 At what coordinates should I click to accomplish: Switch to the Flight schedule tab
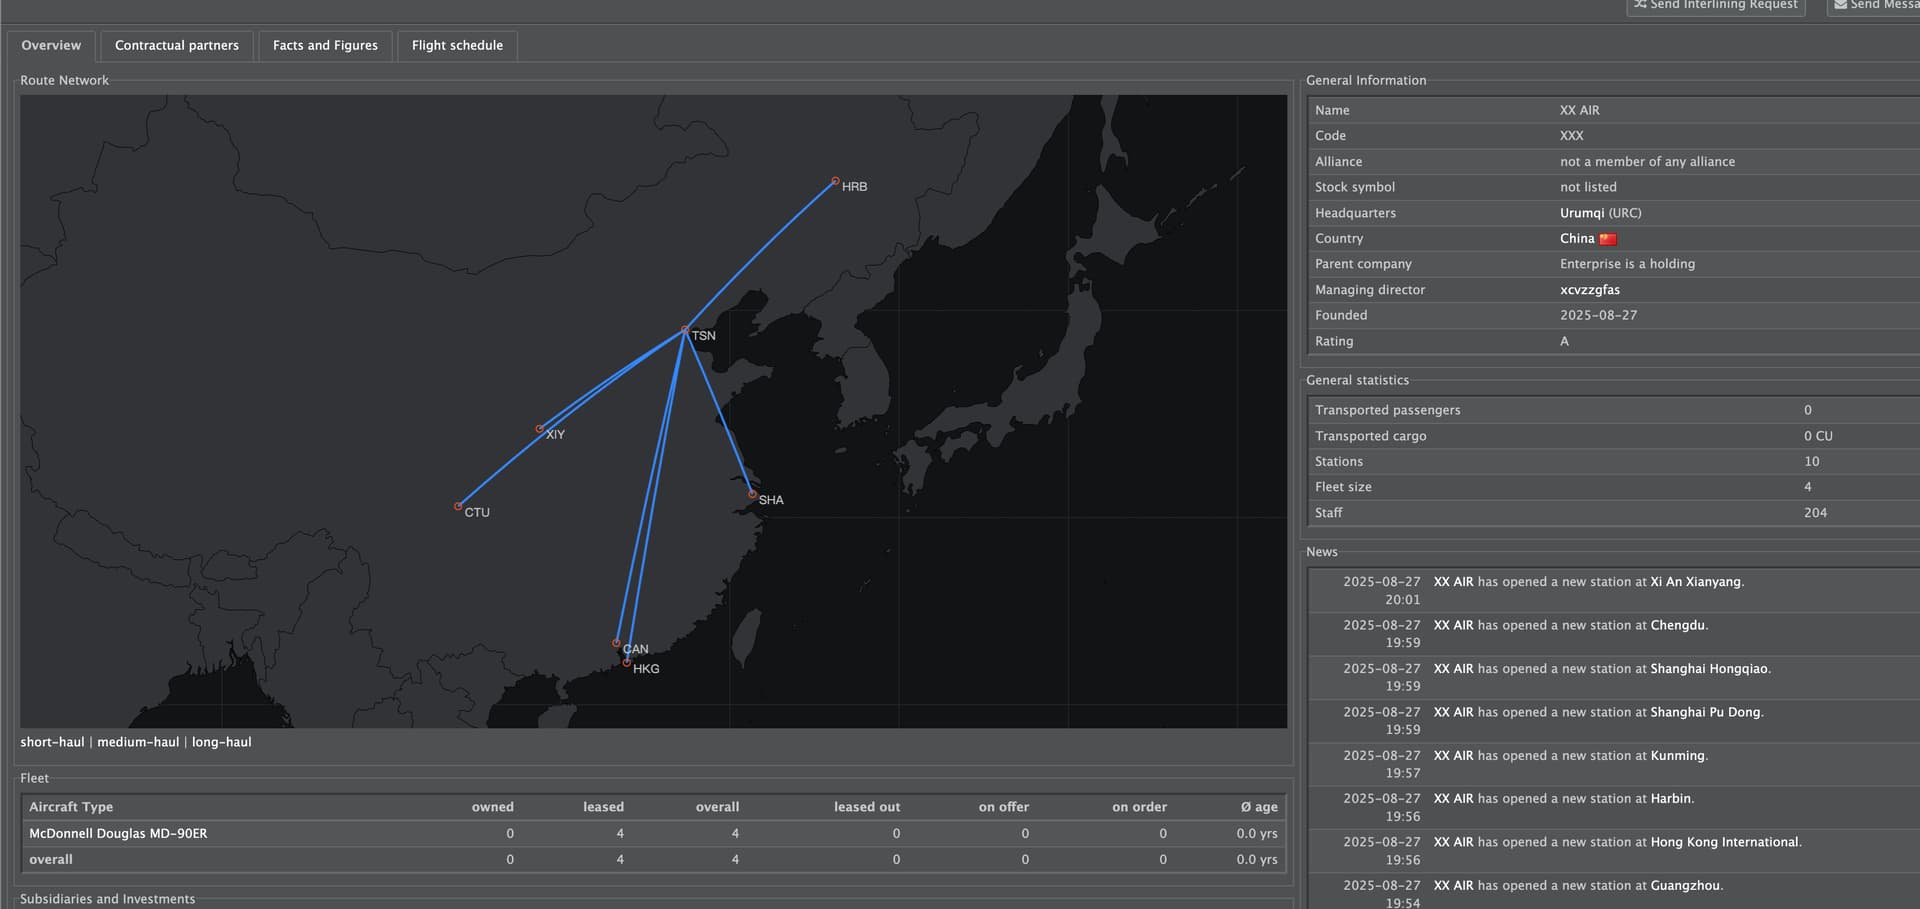[457, 46]
